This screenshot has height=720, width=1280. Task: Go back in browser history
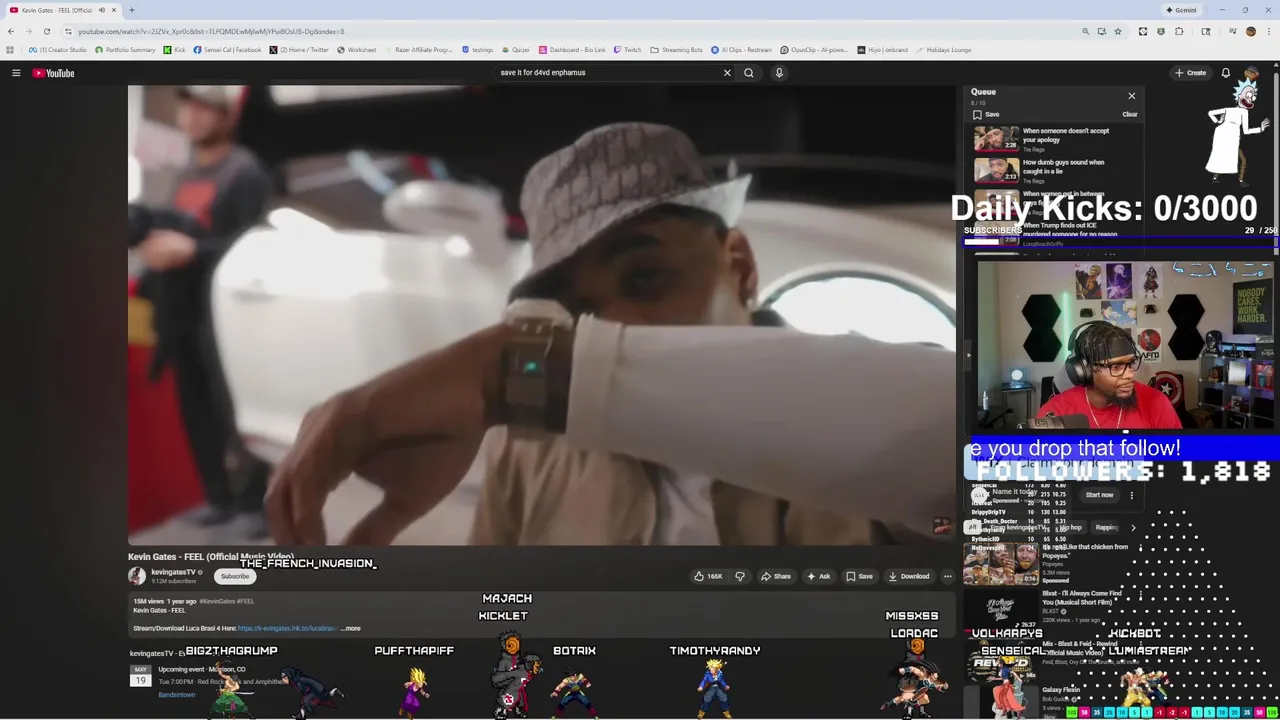[11, 31]
